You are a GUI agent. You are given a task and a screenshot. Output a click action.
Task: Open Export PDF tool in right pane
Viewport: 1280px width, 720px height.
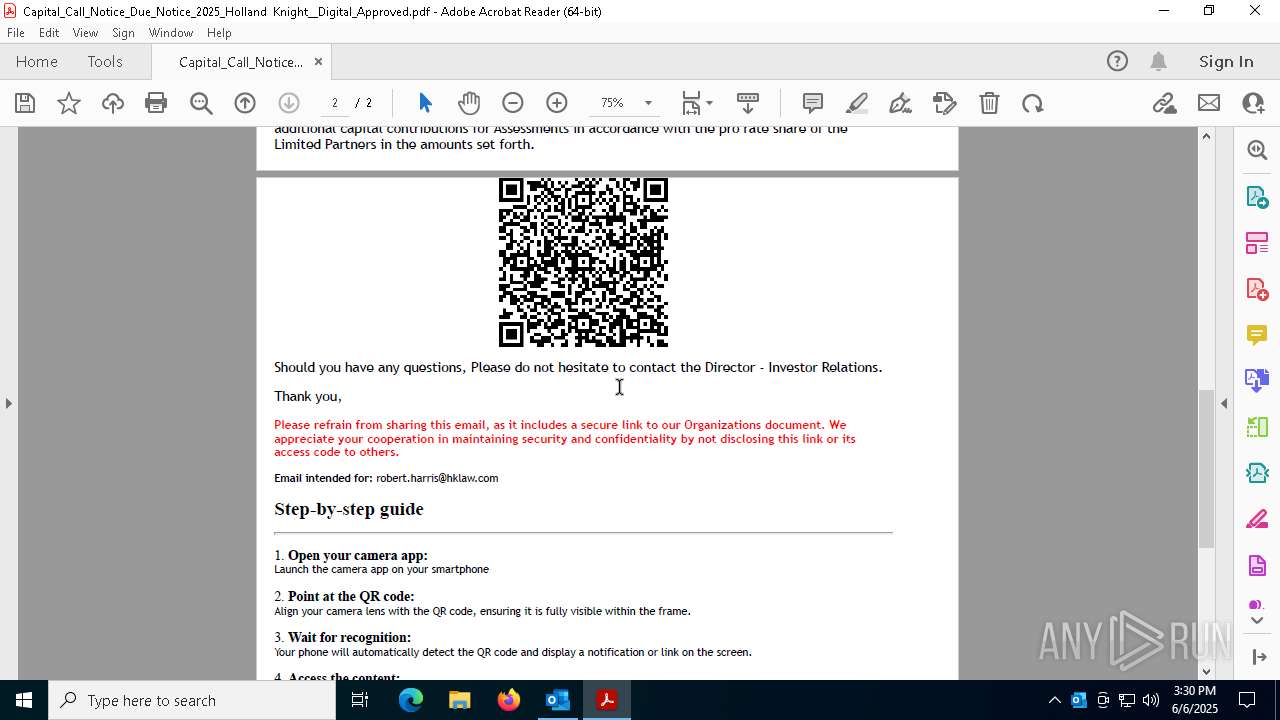[x=1257, y=197]
